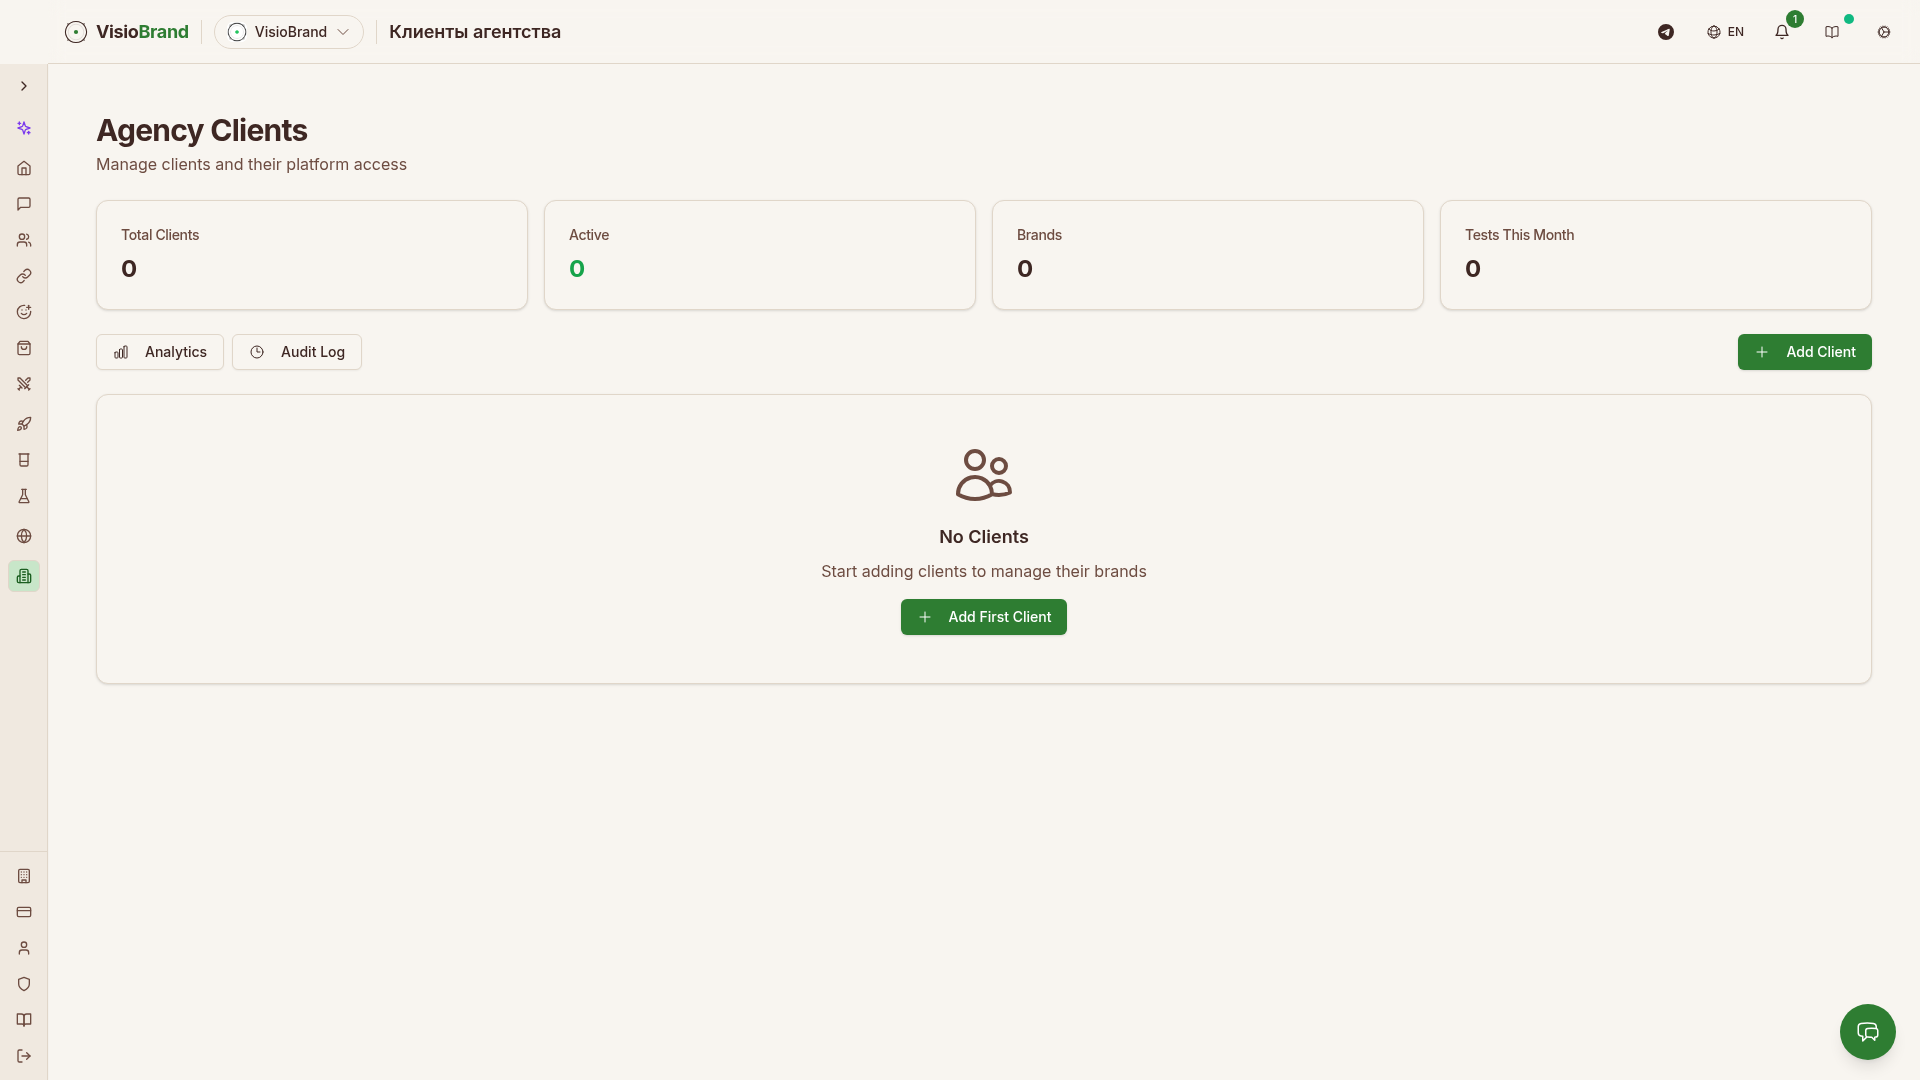Open the floating chat support widget
This screenshot has width=1920, height=1080.
1868,1032
